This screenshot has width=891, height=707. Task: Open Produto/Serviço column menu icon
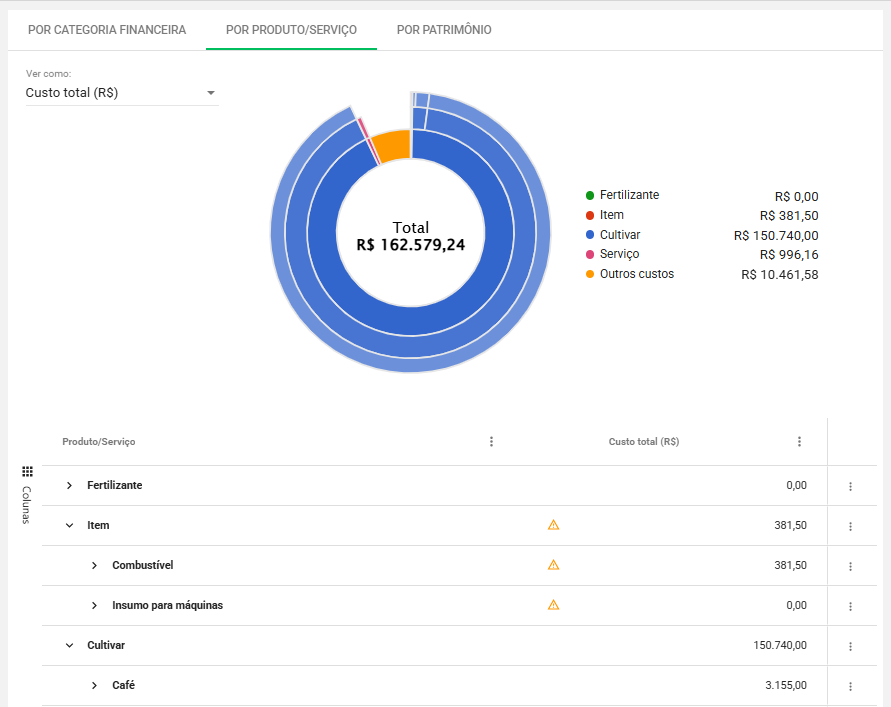(x=491, y=442)
